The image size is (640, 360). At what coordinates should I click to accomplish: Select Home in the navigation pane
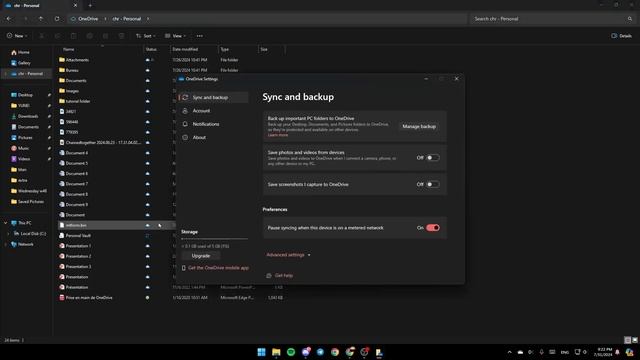point(20,52)
